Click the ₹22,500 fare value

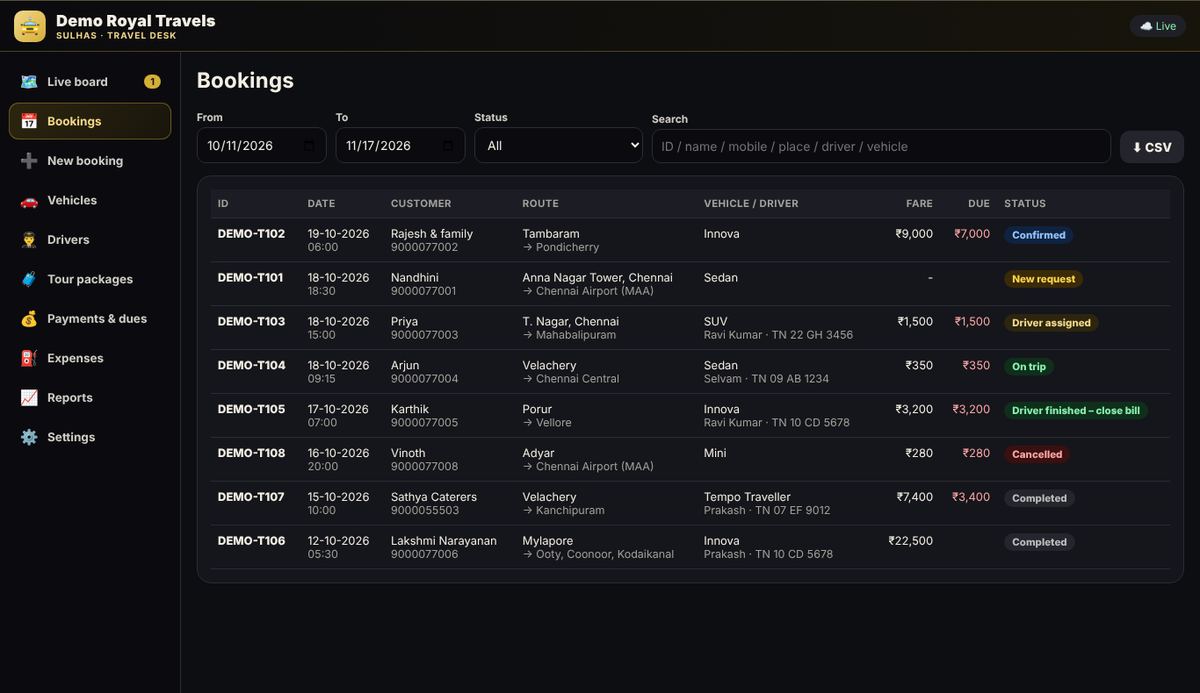pyautogui.click(x=910, y=541)
